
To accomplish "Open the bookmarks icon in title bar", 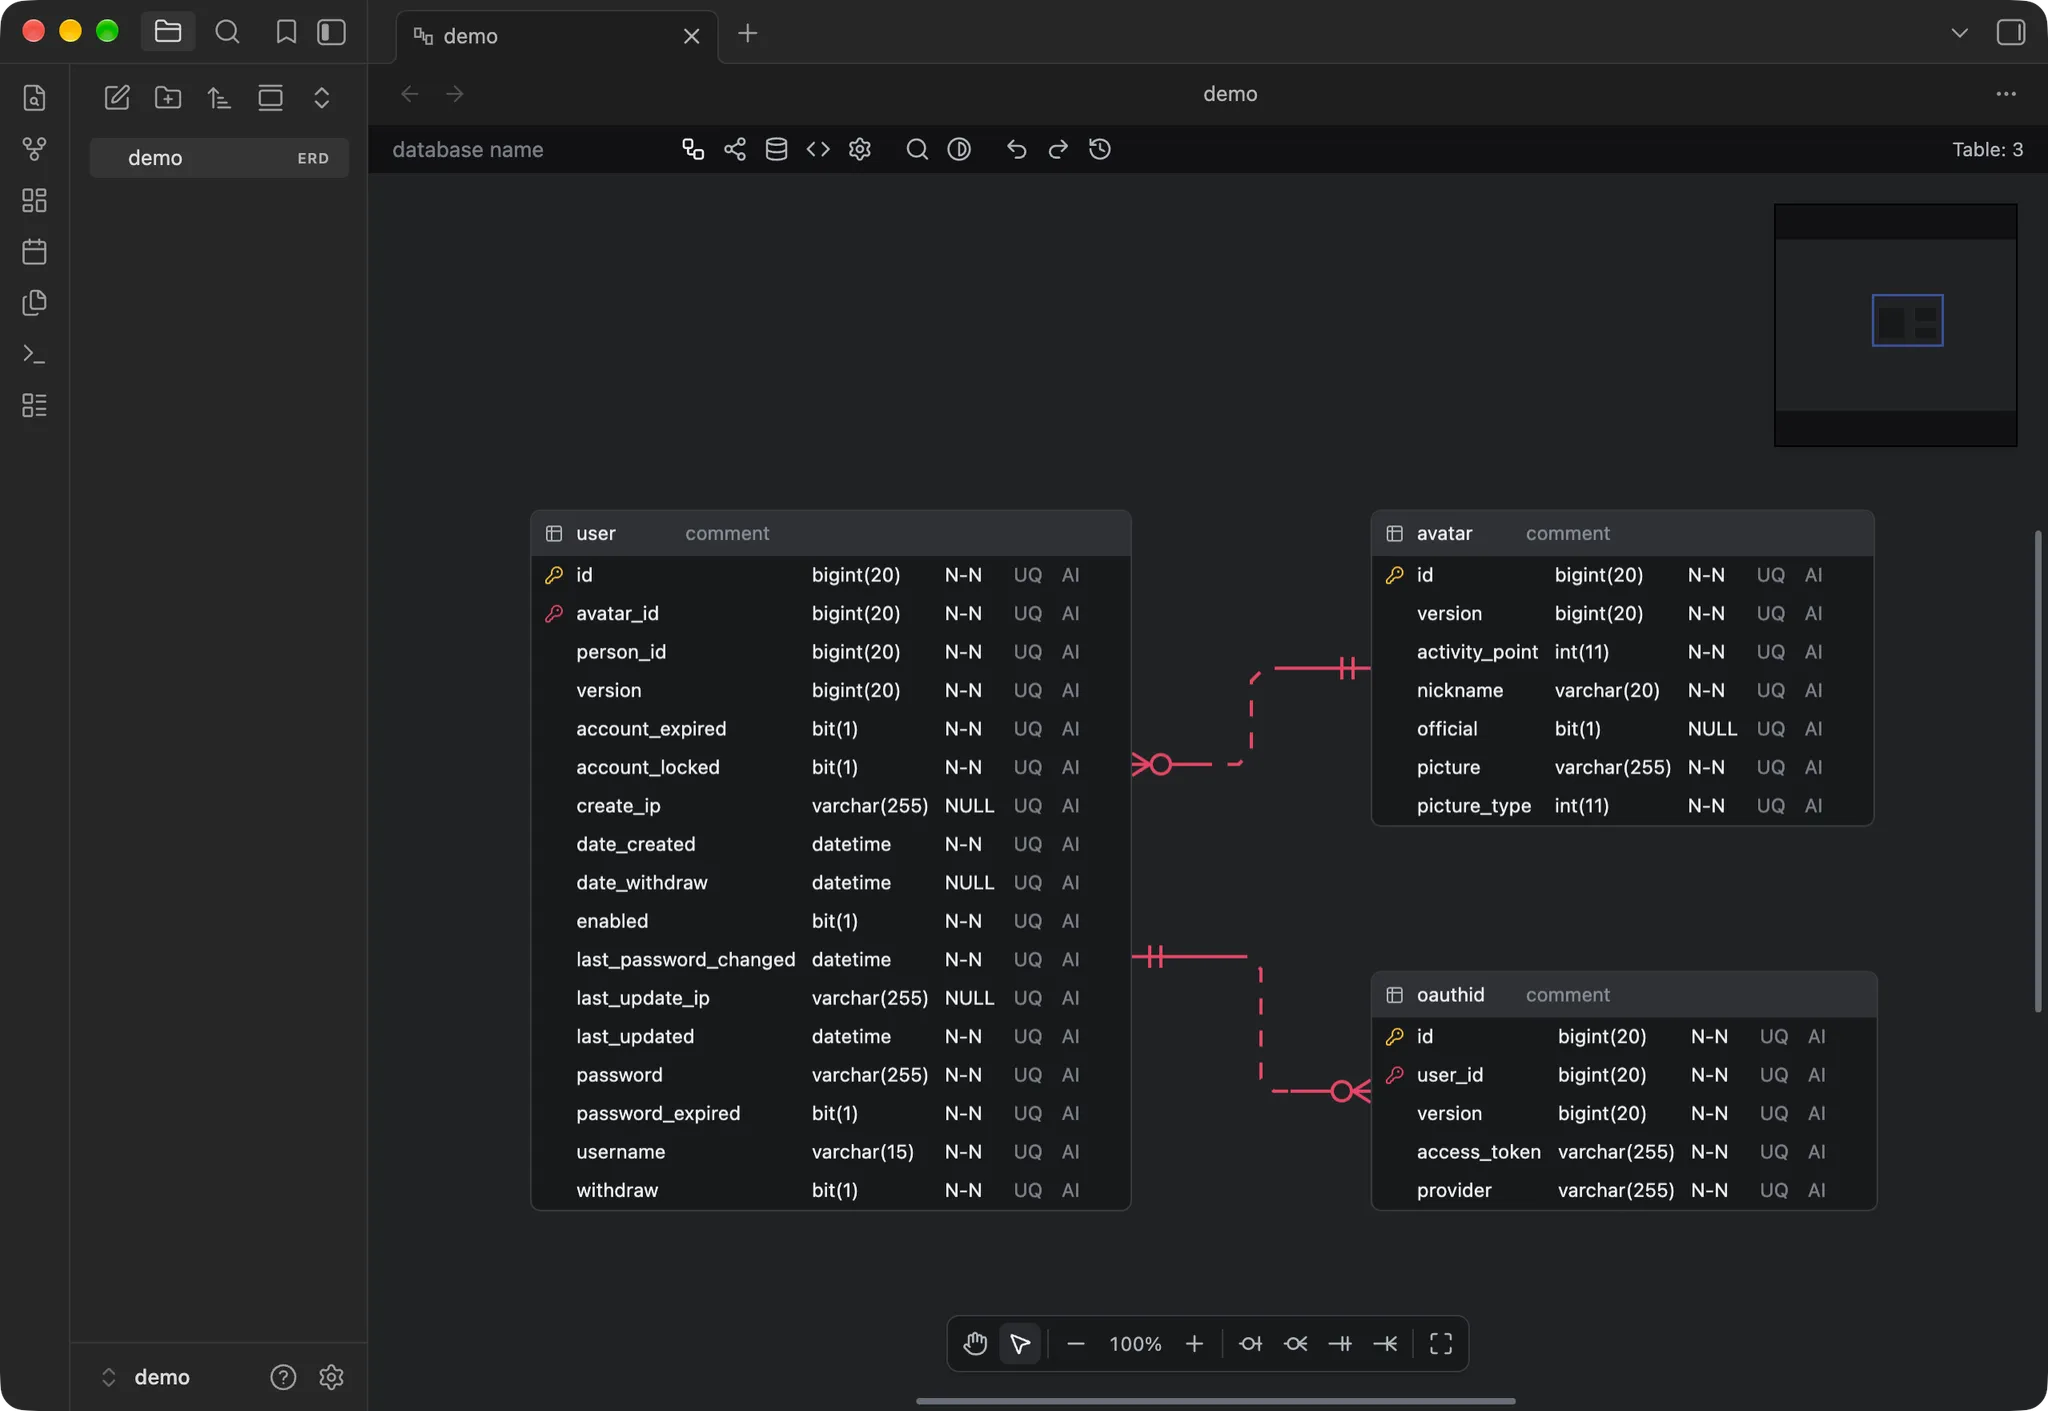I will click(x=286, y=32).
